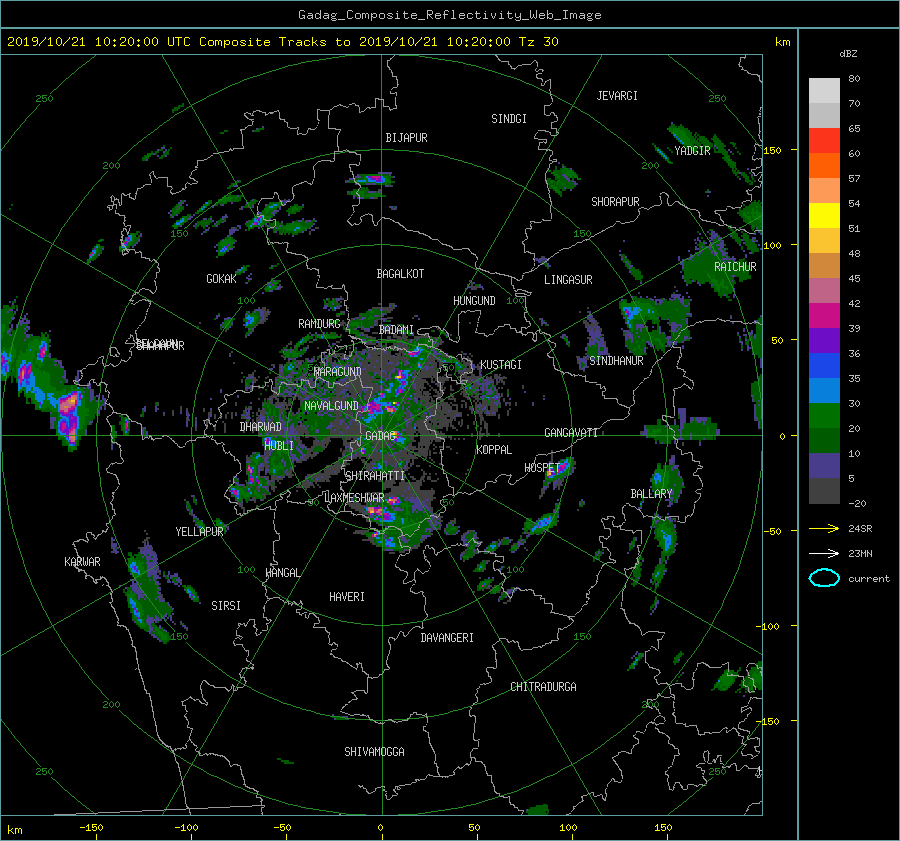Click the BIJAPUR city label
Image resolution: width=900 pixels, height=841 pixels.
(406, 138)
